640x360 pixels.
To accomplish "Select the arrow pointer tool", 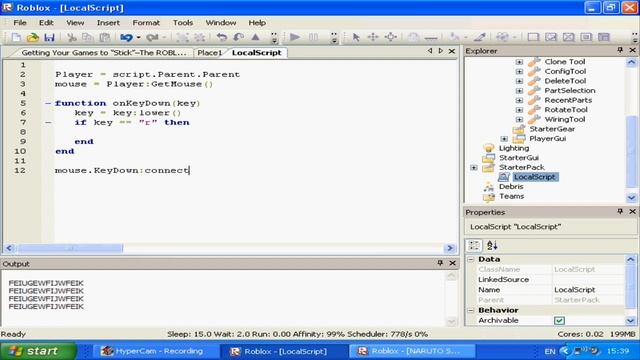I will 356,38.
